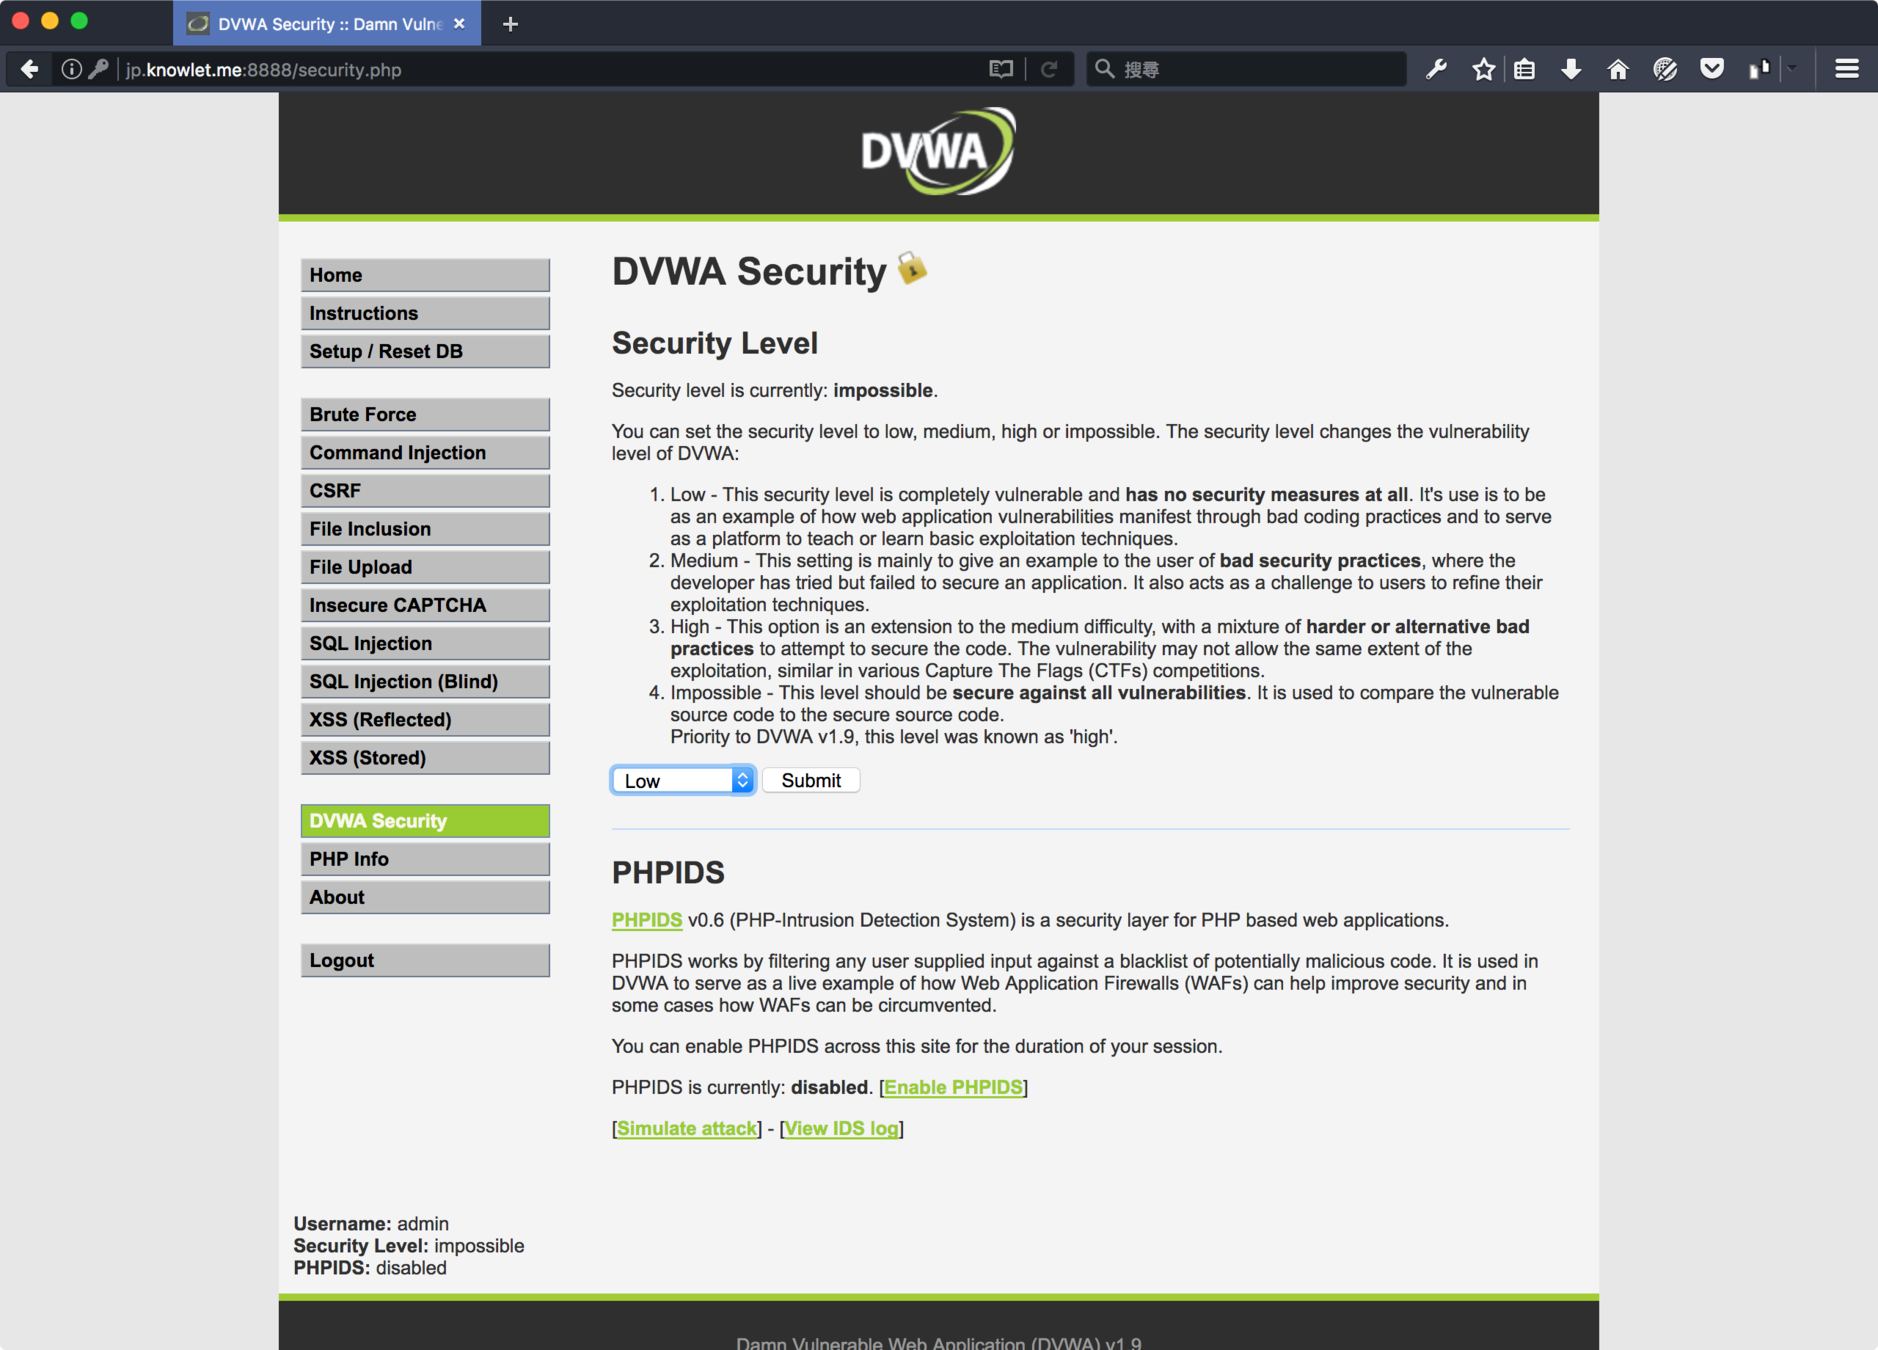Image resolution: width=1878 pixels, height=1350 pixels.
Task: Open SQL Injection (Blind) page
Action: click(x=425, y=681)
